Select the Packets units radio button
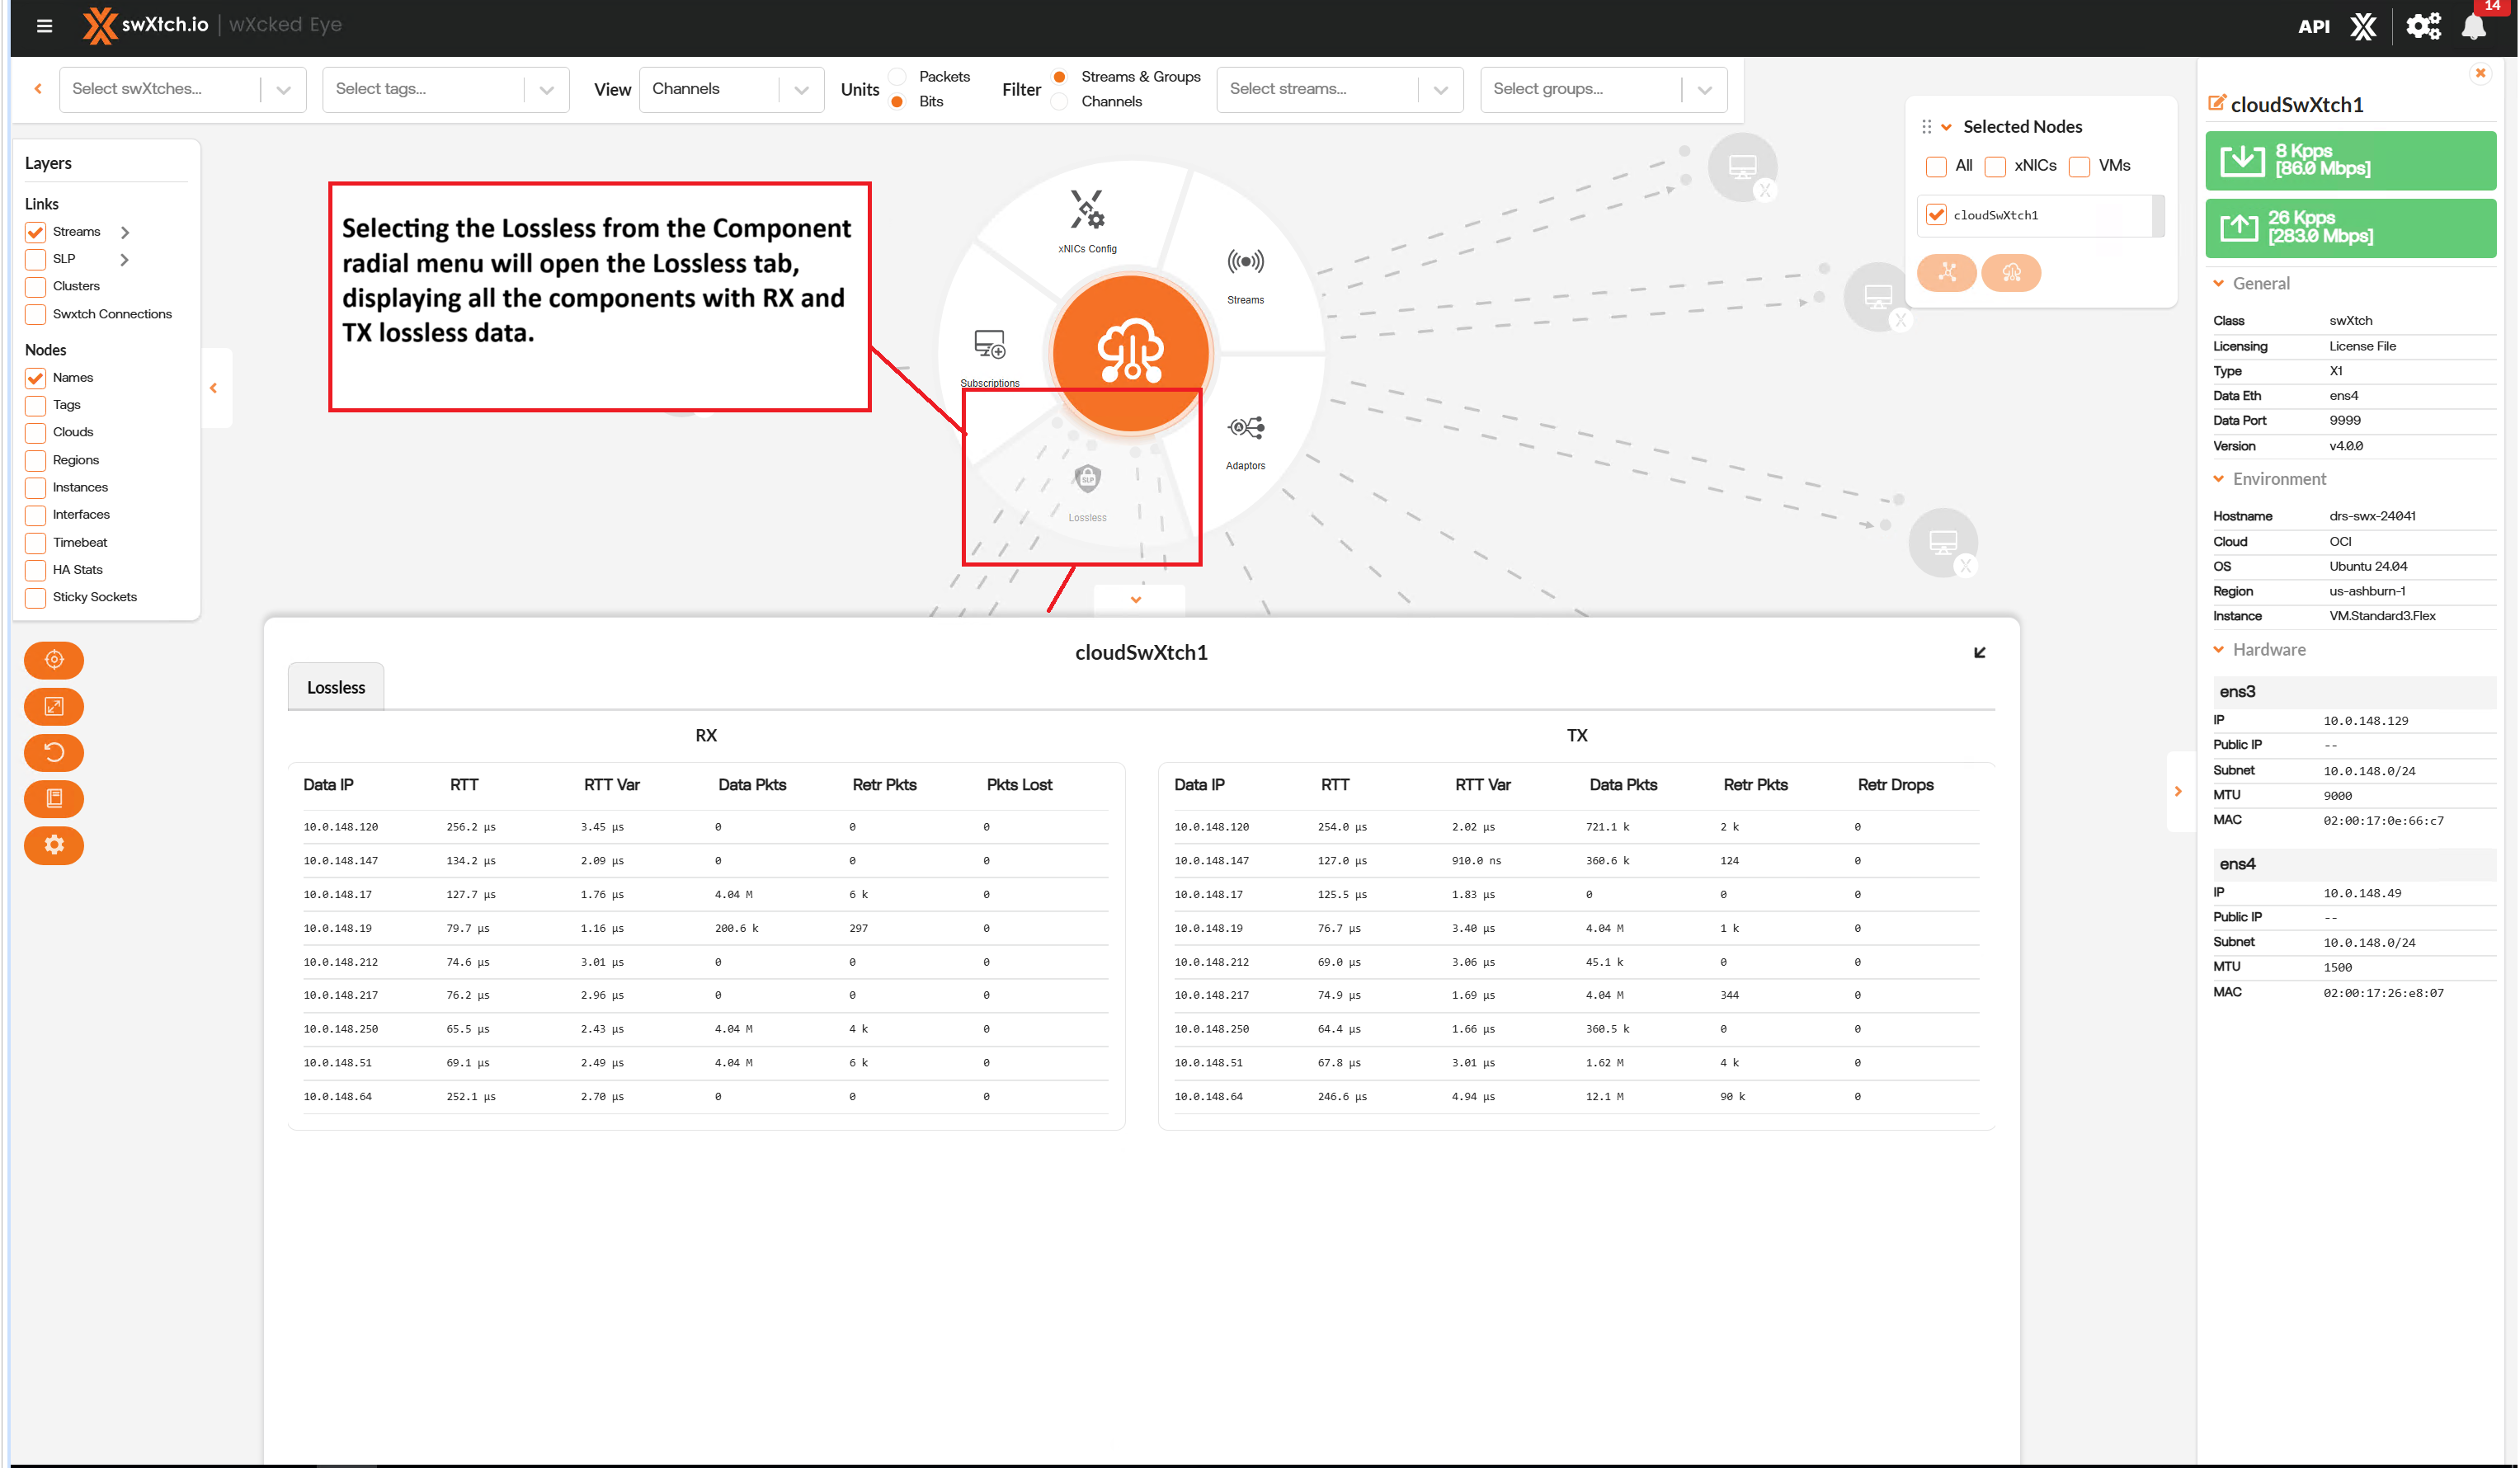2520x1468 pixels. 897,77
